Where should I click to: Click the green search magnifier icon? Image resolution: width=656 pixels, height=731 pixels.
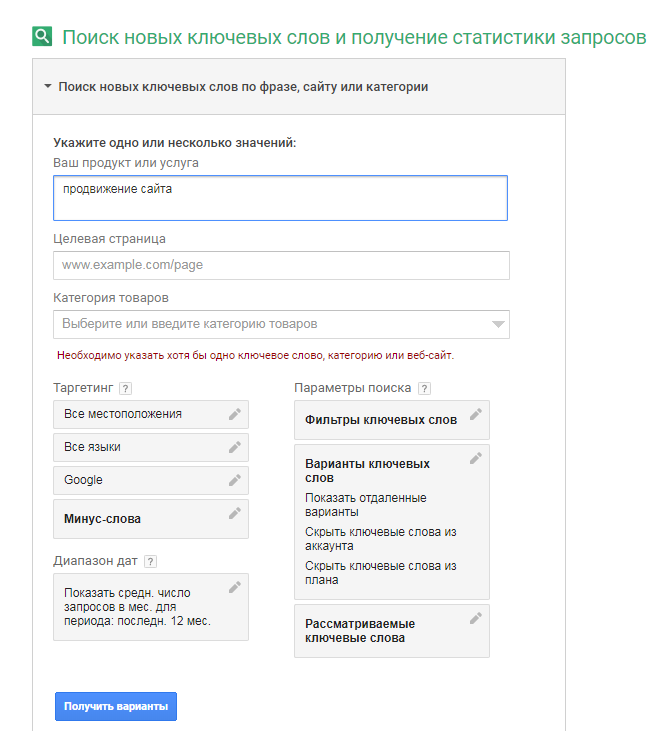click(x=42, y=38)
